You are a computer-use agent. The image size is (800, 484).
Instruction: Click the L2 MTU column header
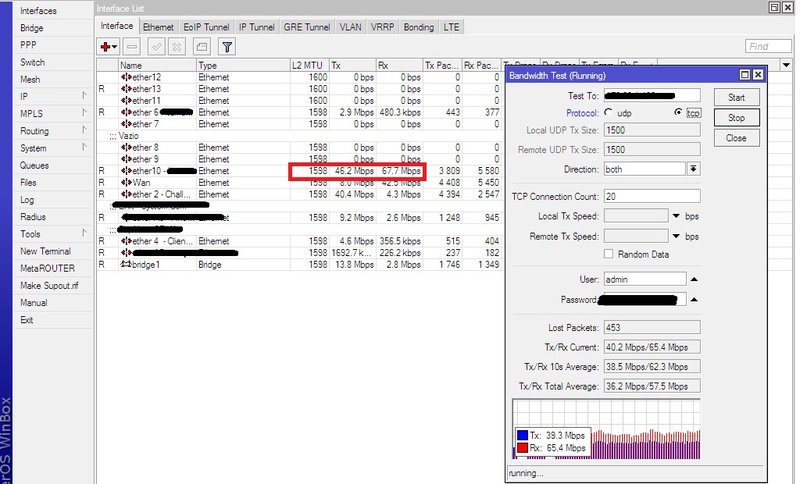pos(309,65)
